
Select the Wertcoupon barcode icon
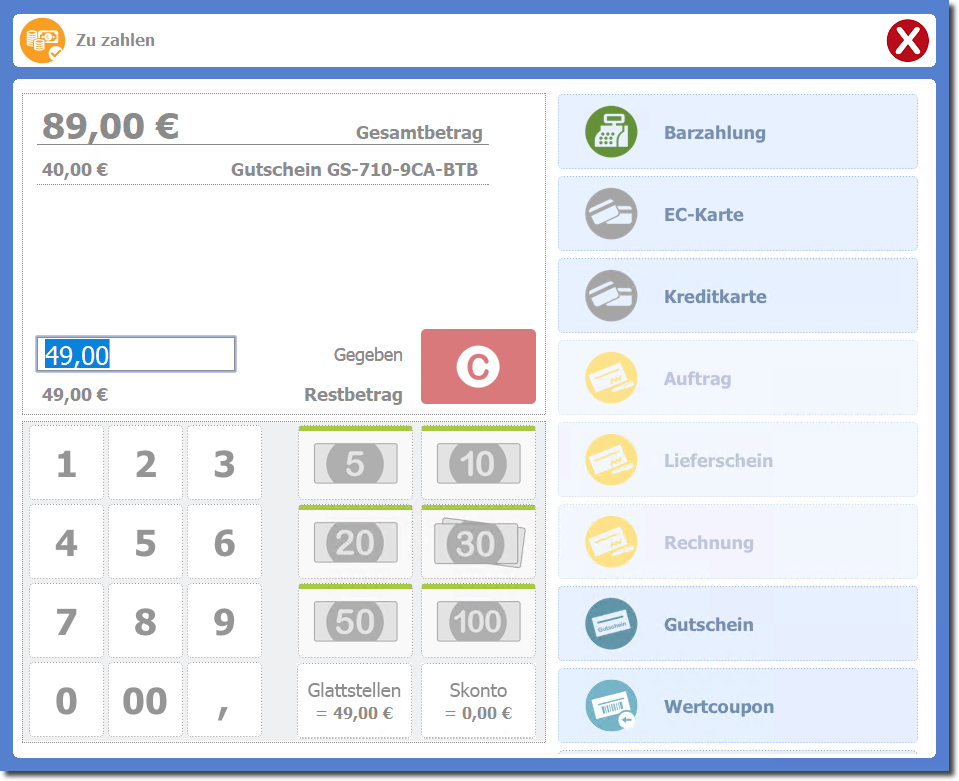(x=611, y=706)
